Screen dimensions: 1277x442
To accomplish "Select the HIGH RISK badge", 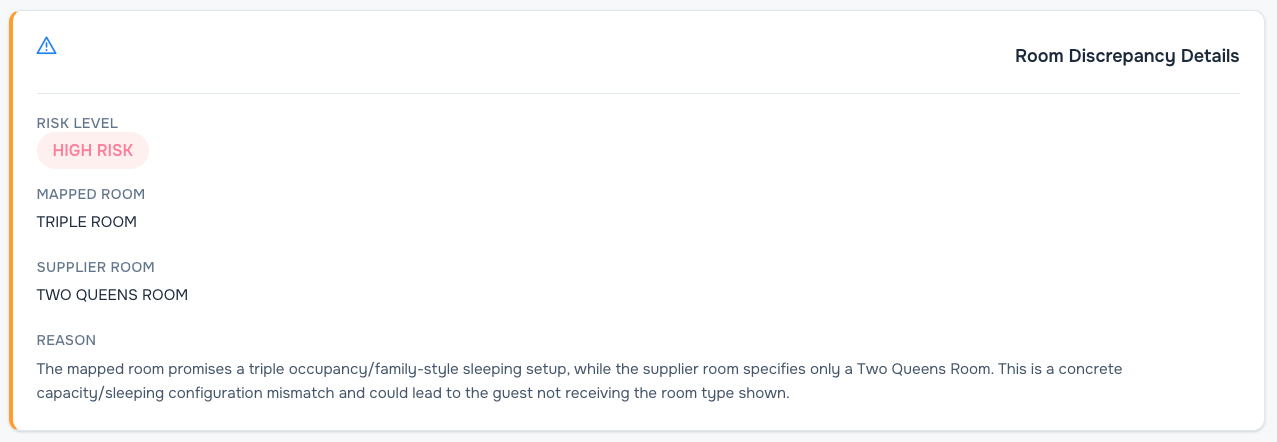I will point(93,150).
